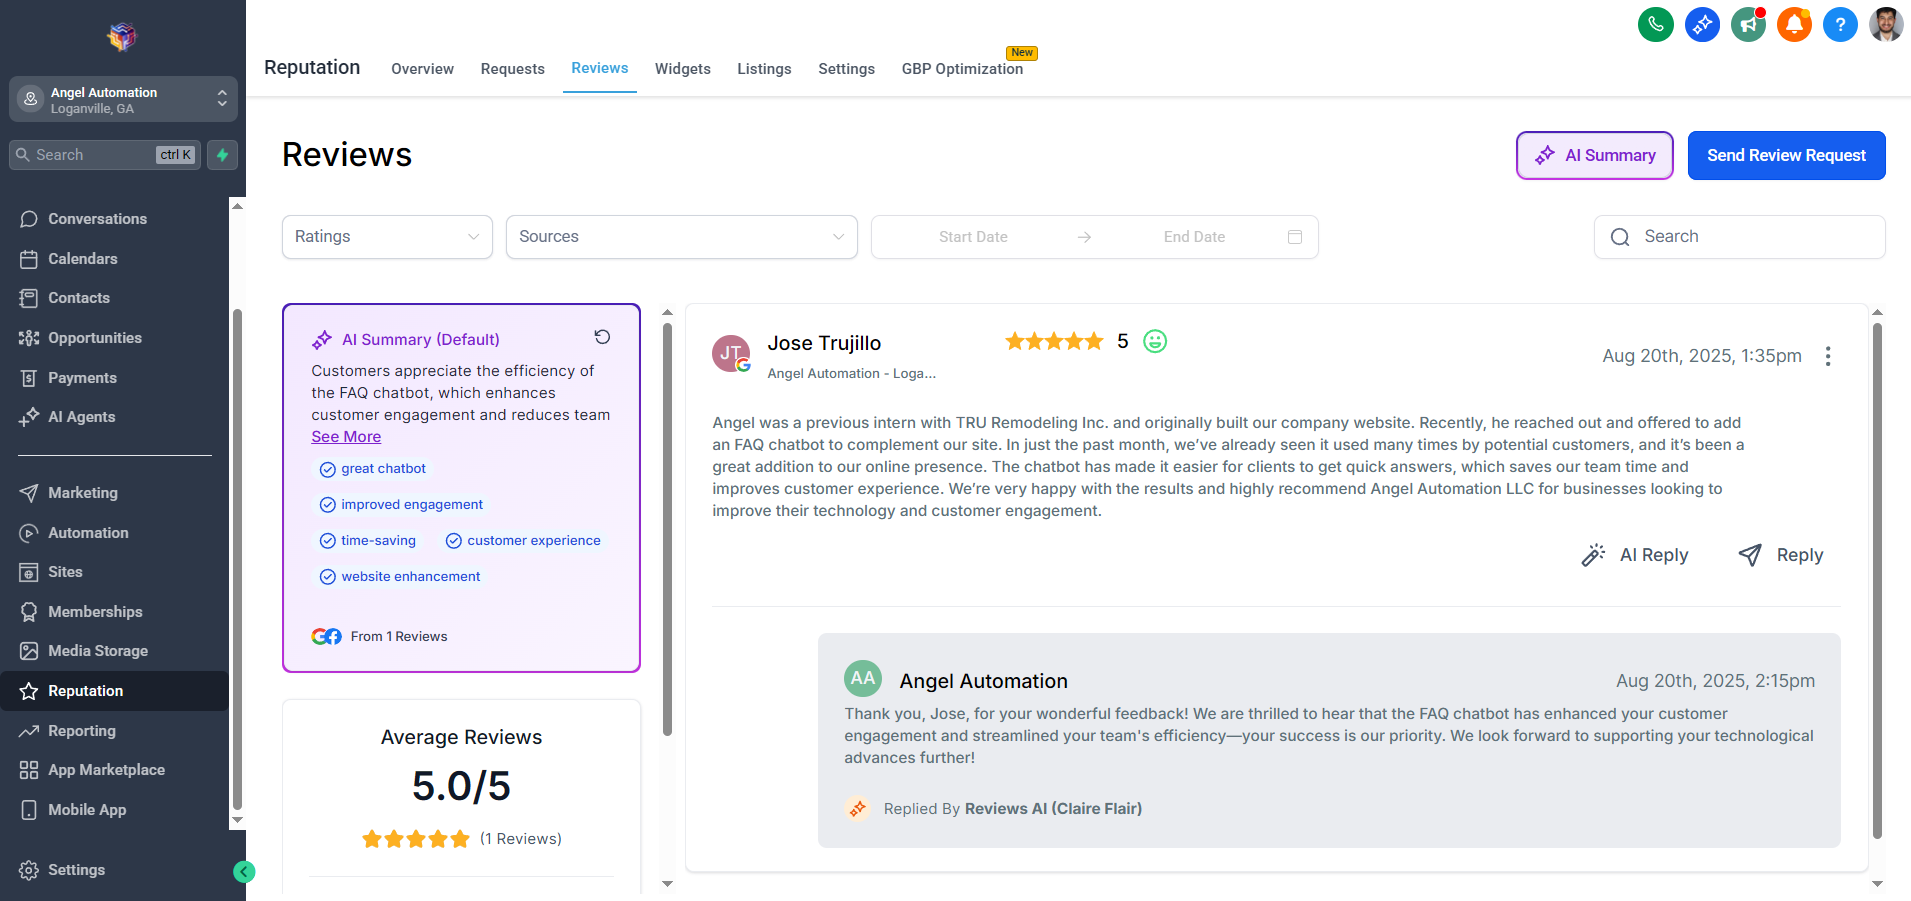
Task: Open help via the question mark icon
Action: pos(1840,24)
